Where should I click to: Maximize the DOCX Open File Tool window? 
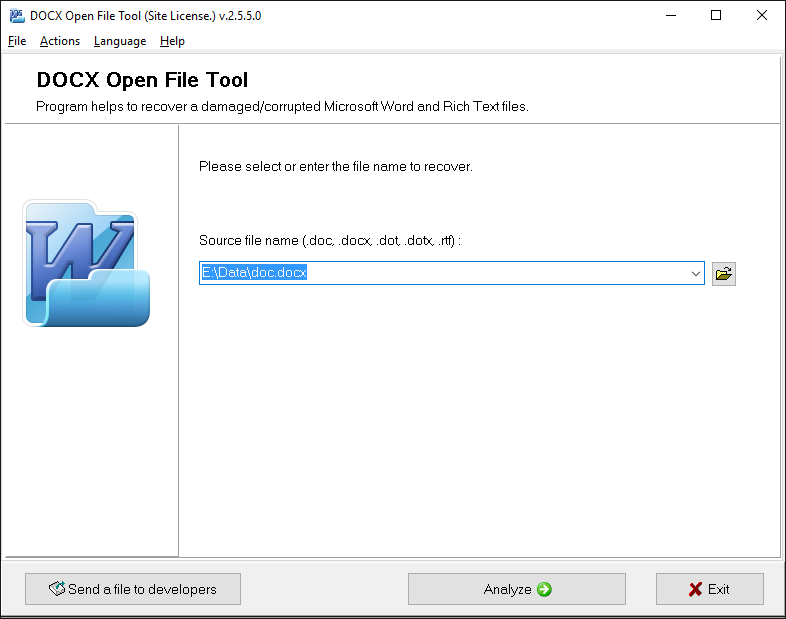point(716,16)
